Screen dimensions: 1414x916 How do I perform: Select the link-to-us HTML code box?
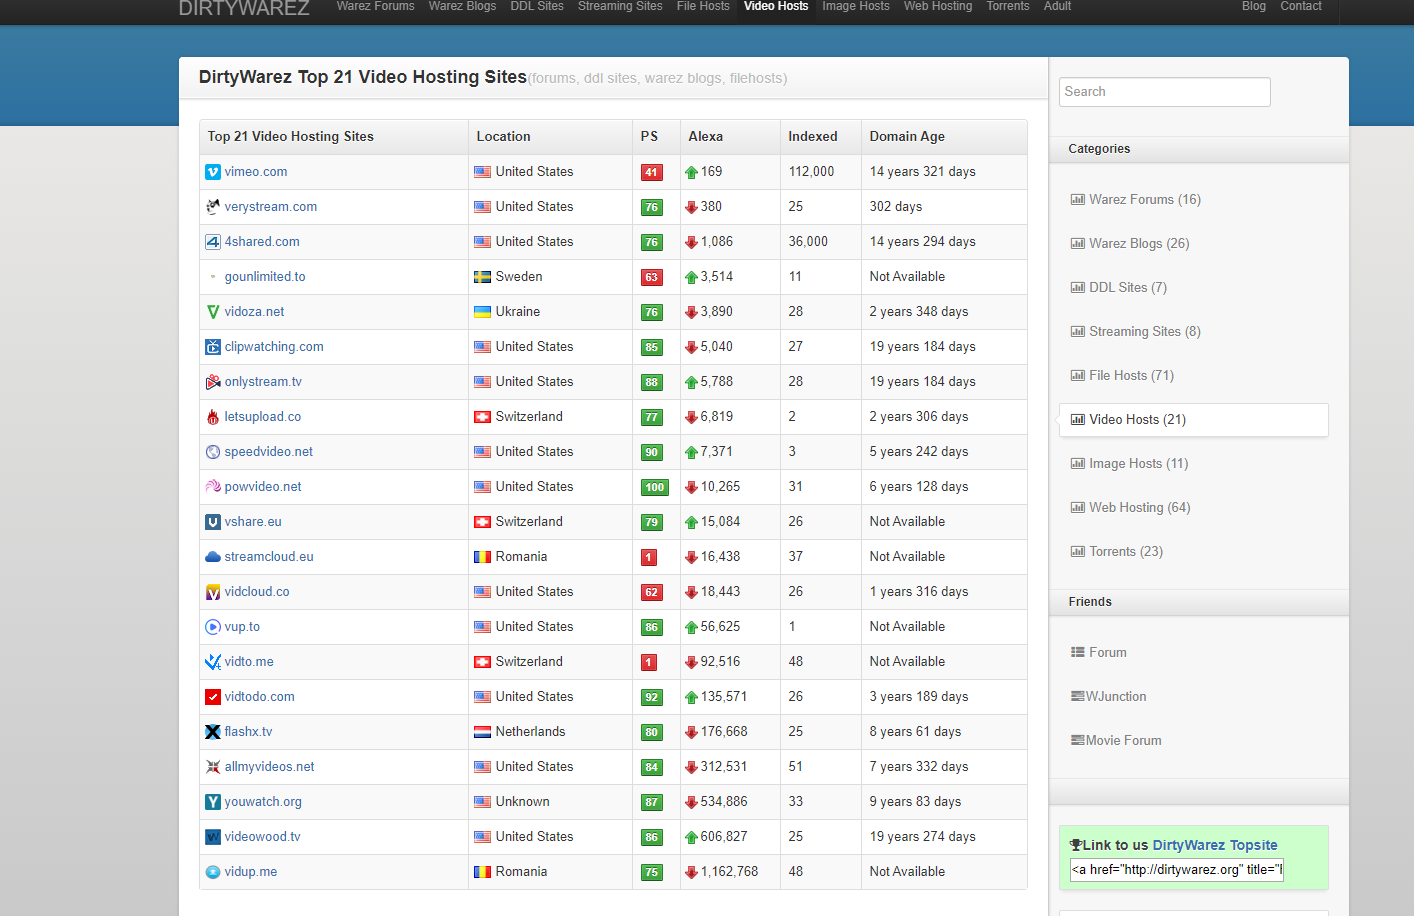click(x=1176, y=870)
